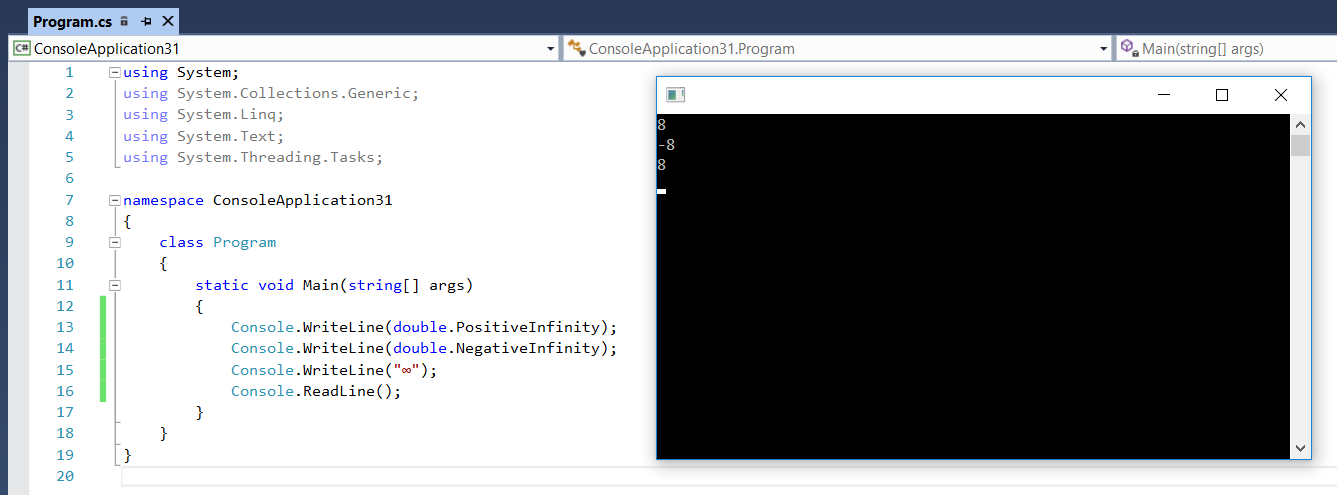Close the Program.cs editor tab
The width and height of the screenshot is (1337, 495).
click(167, 21)
